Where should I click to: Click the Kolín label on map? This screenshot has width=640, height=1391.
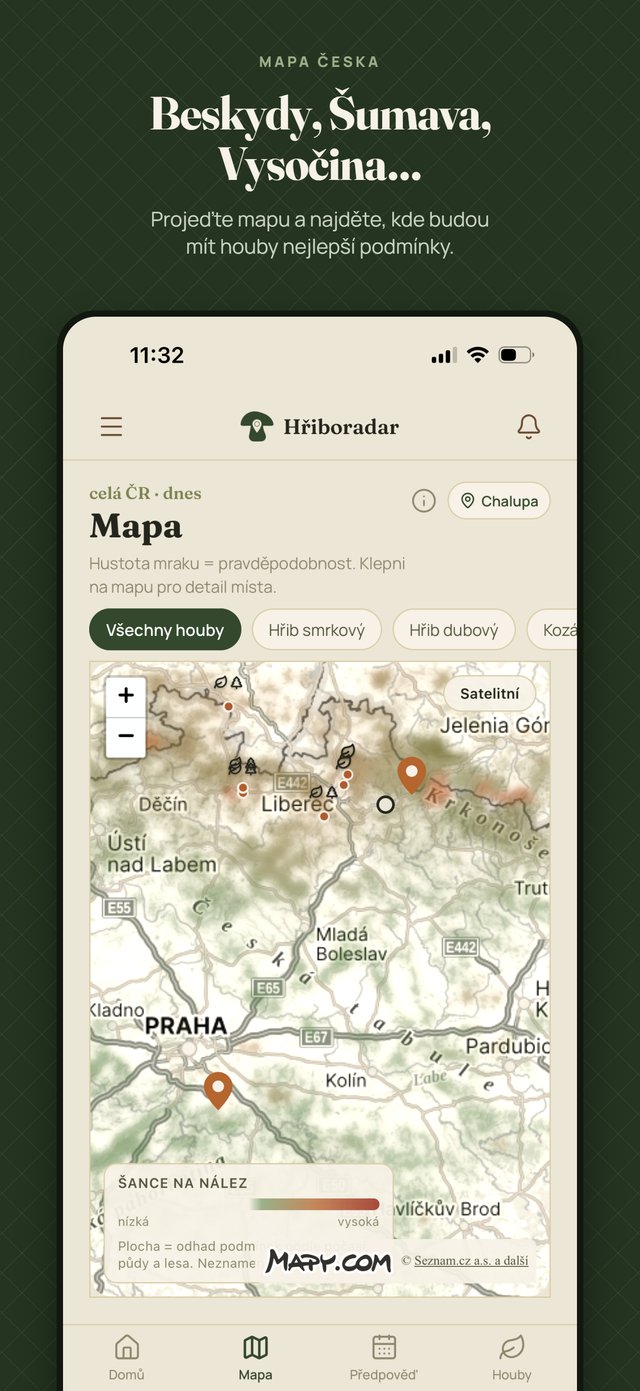coord(346,1081)
